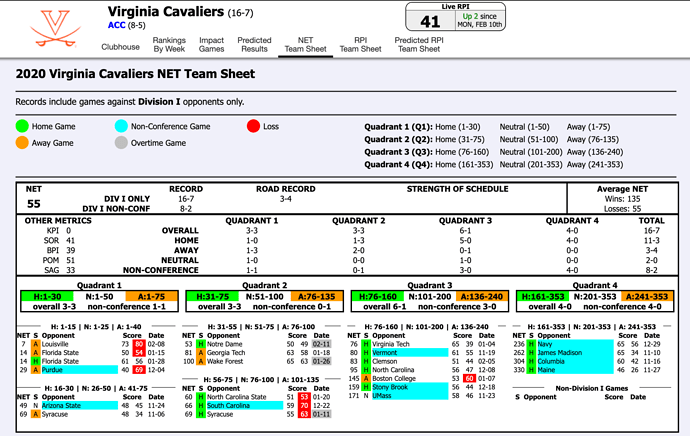This screenshot has height=436, width=690.
Task: Click the orange Away Game legend circle
Action: coord(22,143)
